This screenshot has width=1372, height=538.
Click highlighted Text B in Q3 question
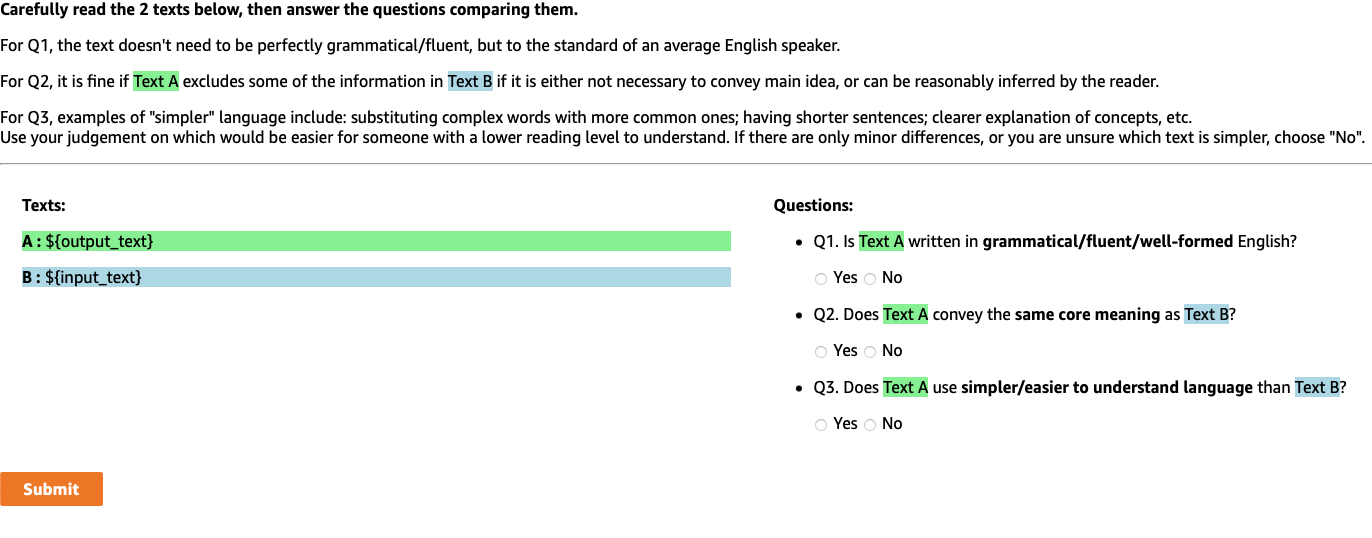click(x=1317, y=387)
